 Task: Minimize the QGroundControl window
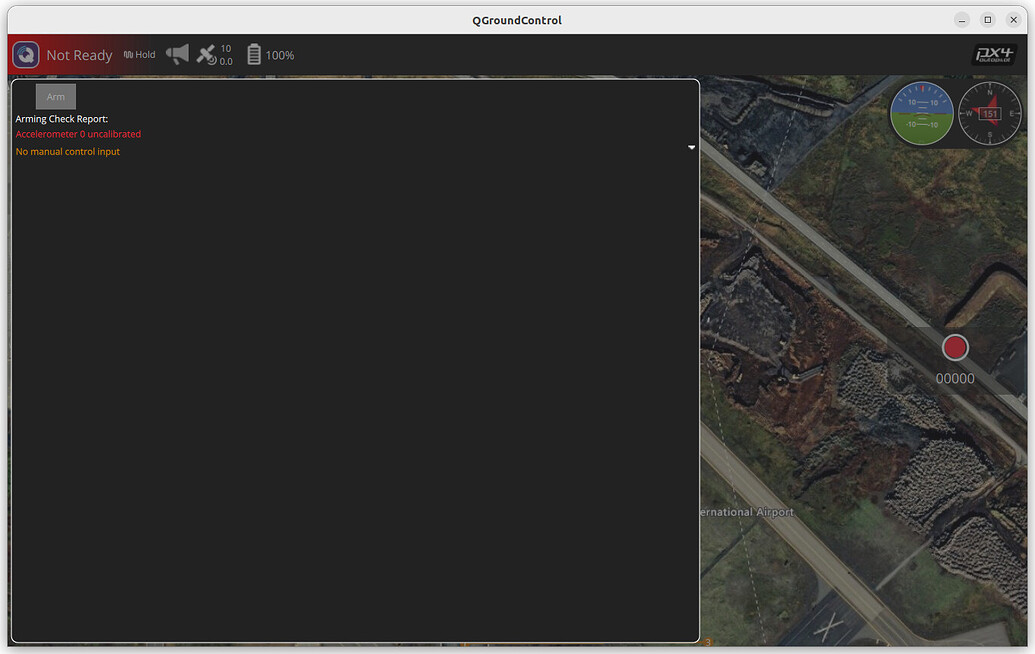[x=961, y=19]
